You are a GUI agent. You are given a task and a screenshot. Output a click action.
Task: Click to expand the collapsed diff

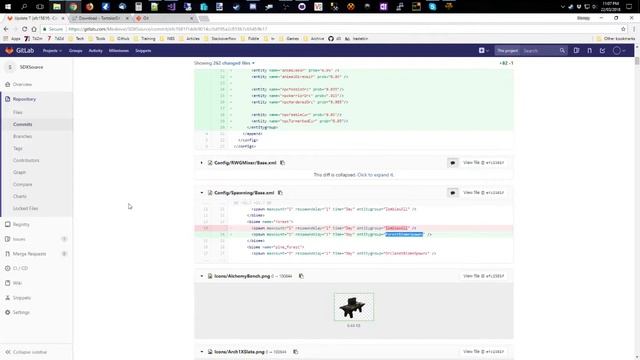coord(376,175)
